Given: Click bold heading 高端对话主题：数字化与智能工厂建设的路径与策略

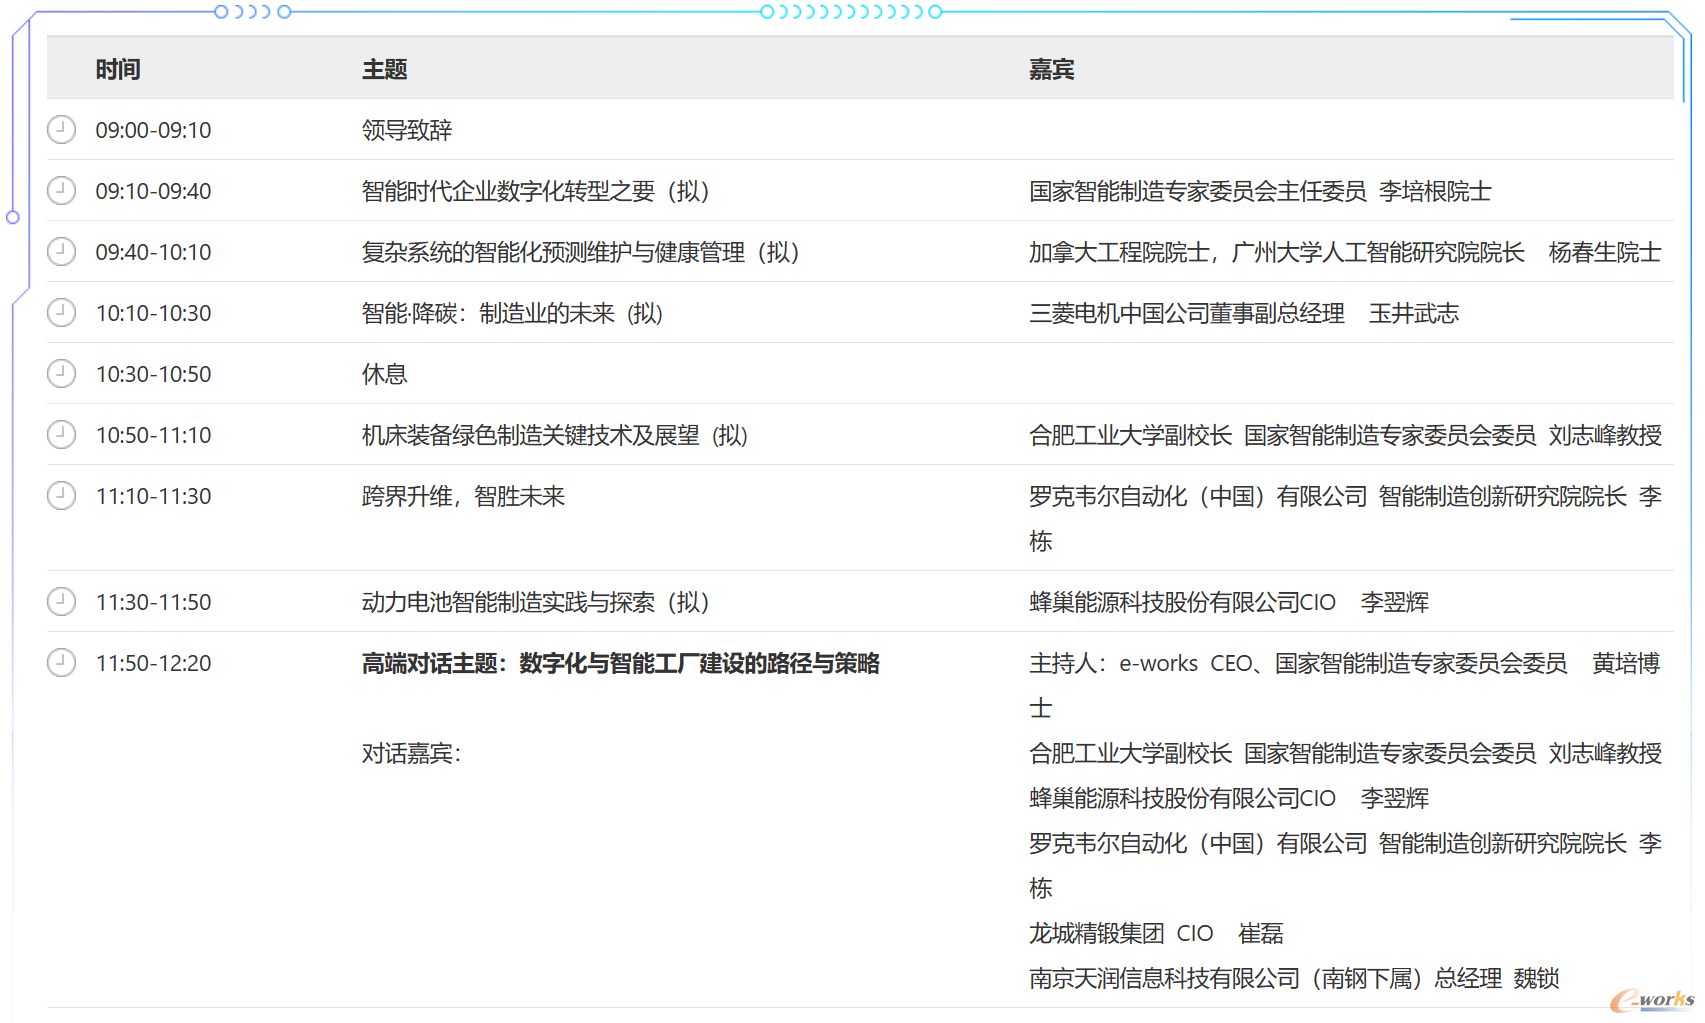Looking at the screenshot, I should (621, 663).
